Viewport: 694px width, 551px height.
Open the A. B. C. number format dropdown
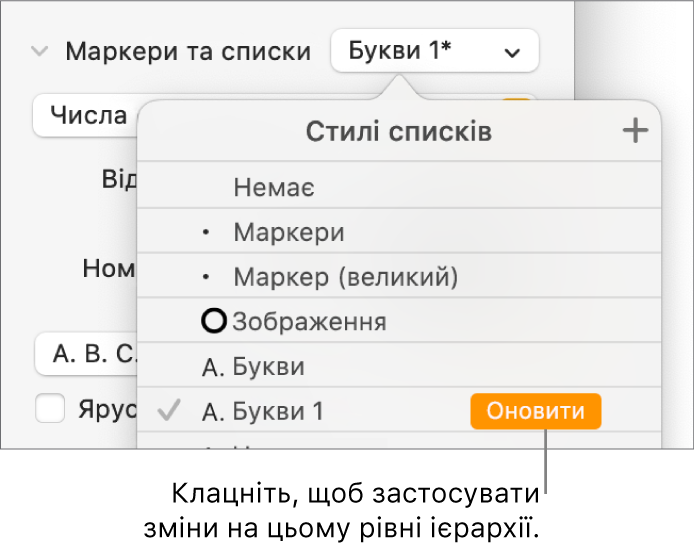pyautogui.click(x=87, y=354)
